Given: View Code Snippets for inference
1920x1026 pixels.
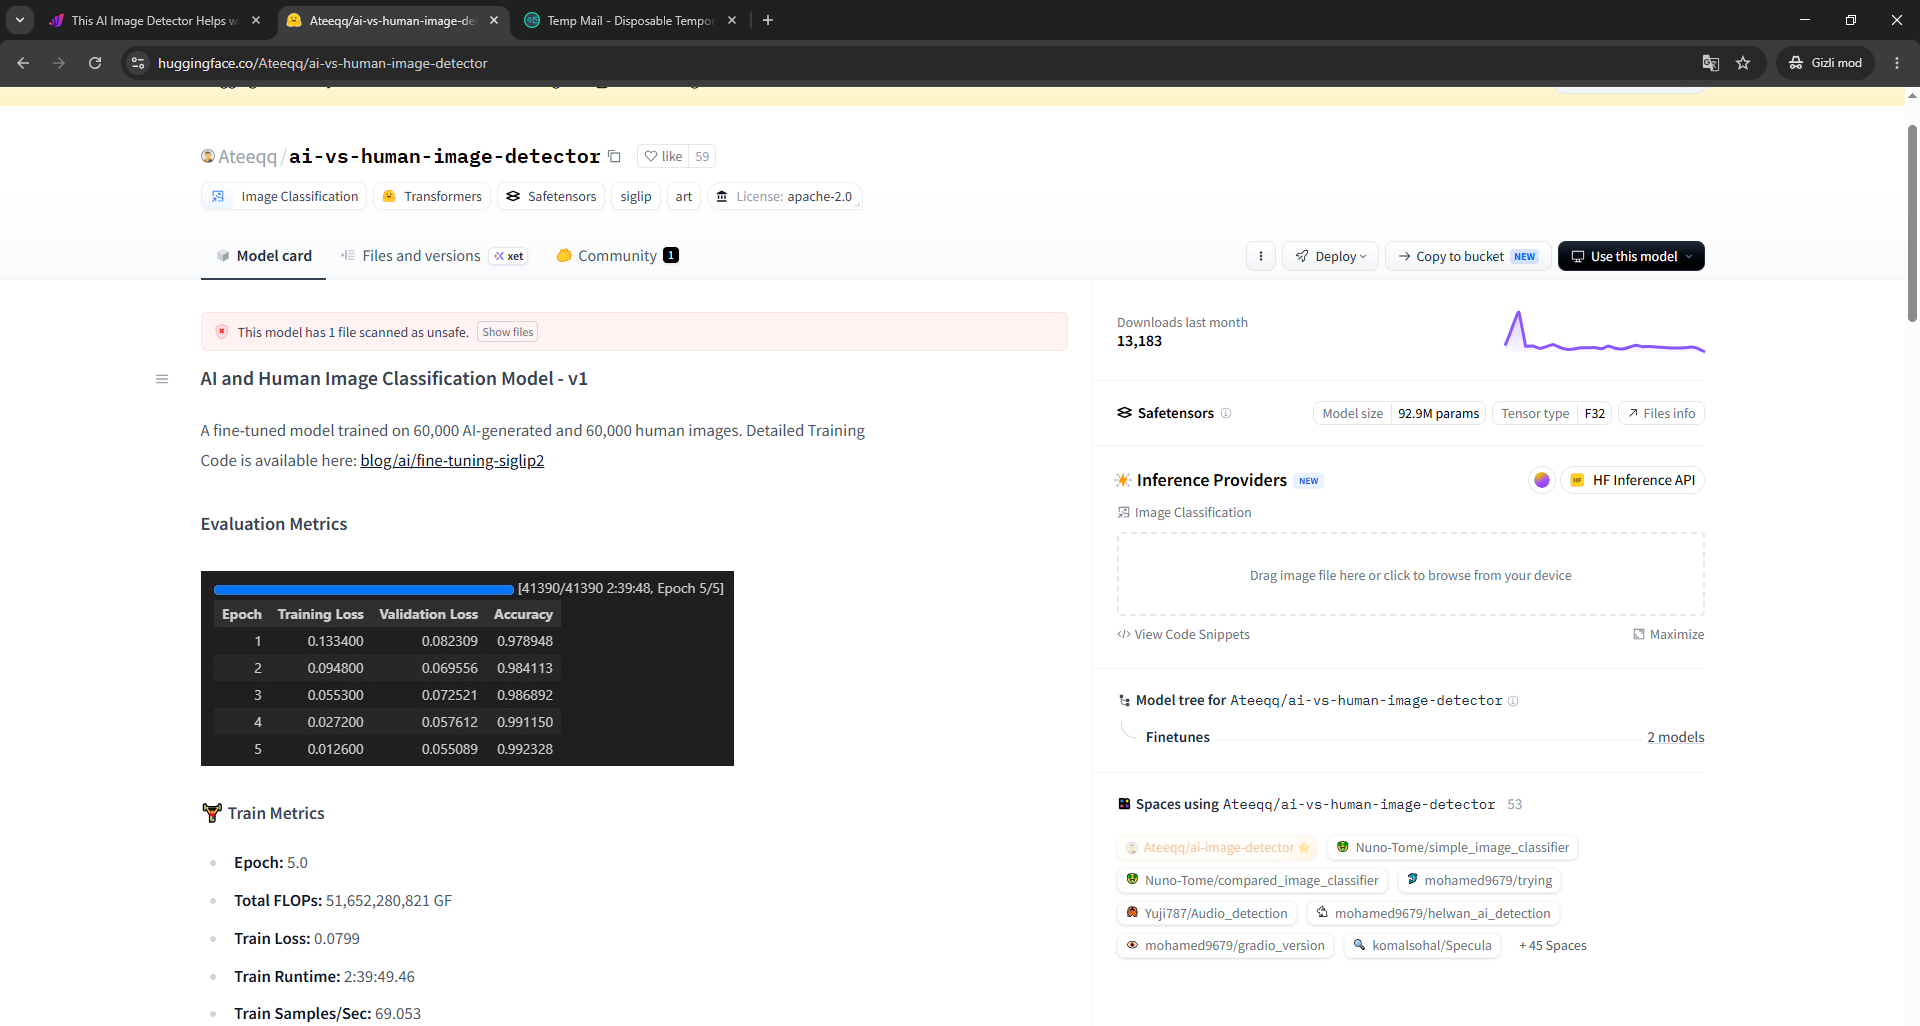Looking at the screenshot, I should [x=1184, y=634].
